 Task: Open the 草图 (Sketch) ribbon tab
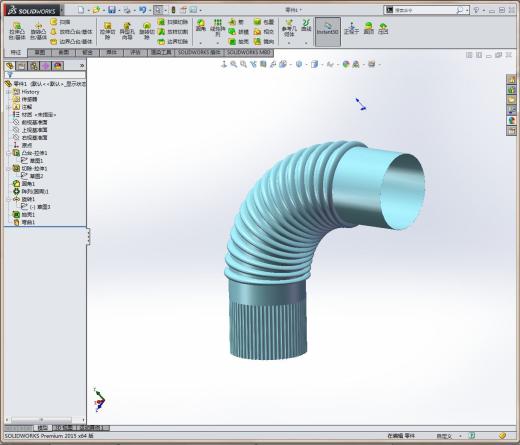pyautogui.click(x=40, y=52)
